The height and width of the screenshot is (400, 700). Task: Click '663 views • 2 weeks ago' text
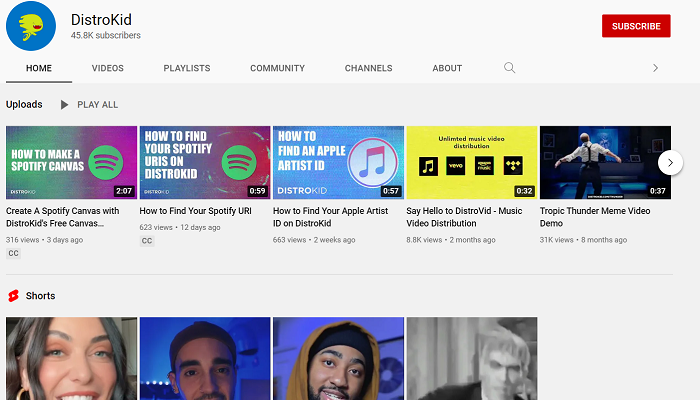pyautogui.click(x=314, y=240)
